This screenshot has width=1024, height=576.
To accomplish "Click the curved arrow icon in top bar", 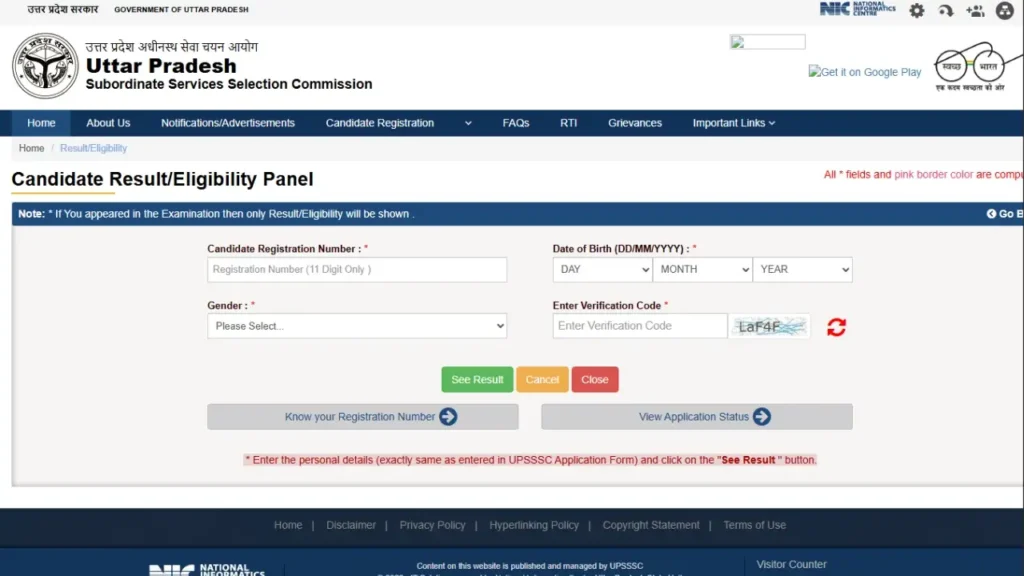I will pos(946,11).
